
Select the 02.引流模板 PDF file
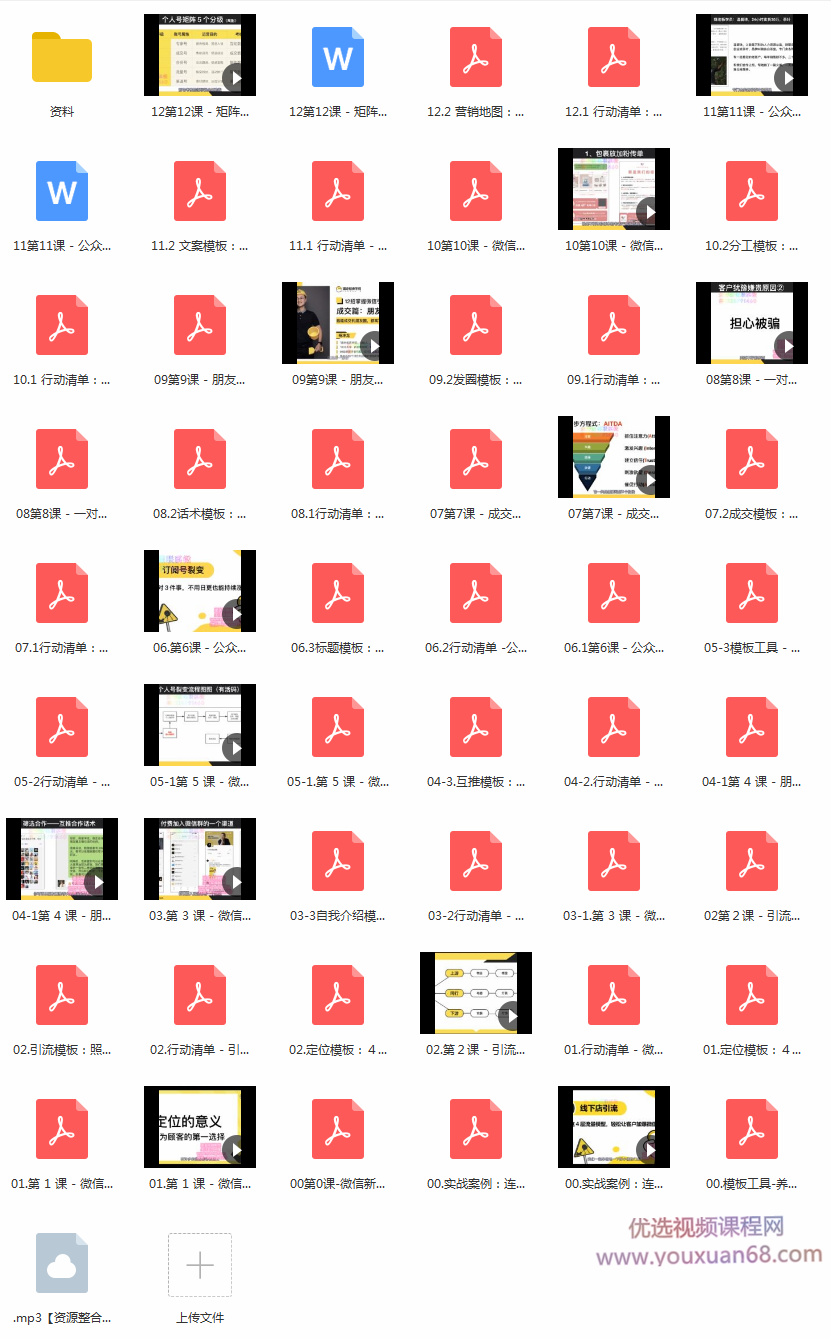pos(62,995)
